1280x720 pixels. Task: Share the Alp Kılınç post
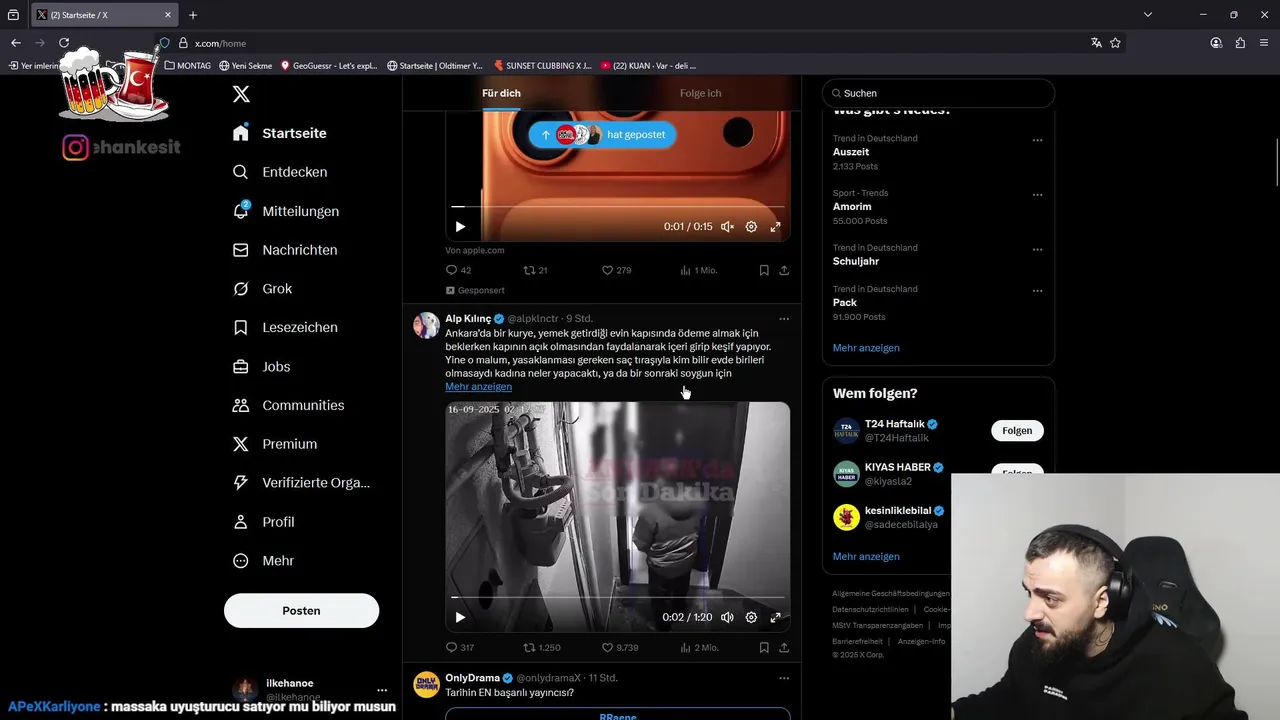(784, 648)
